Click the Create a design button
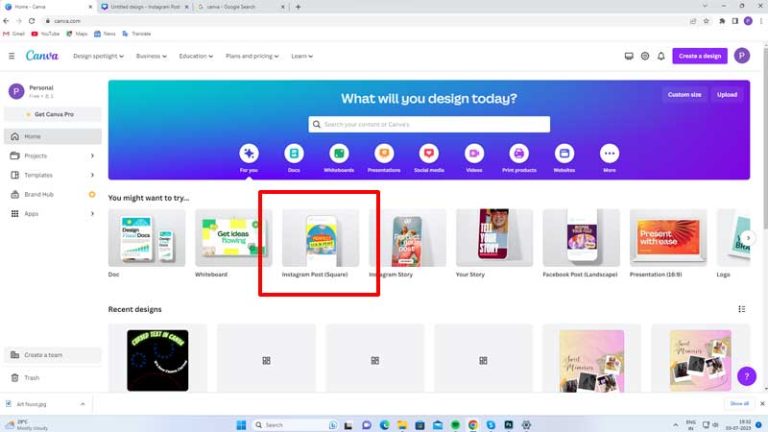 tap(699, 56)
